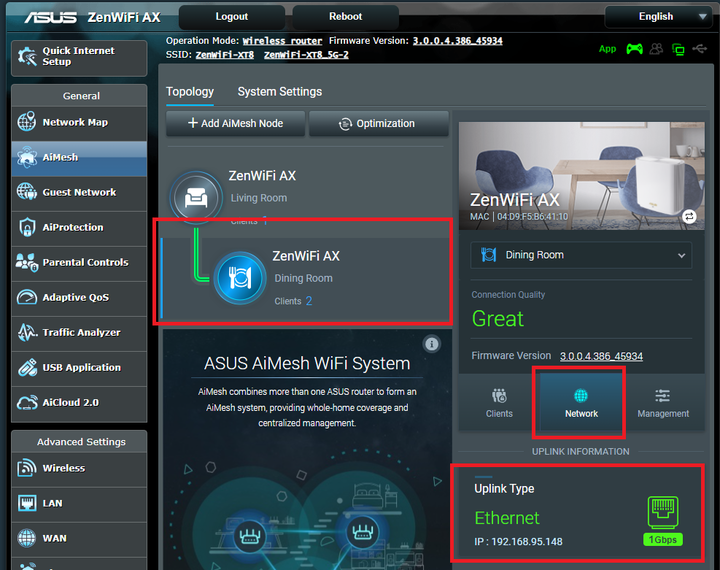The height and width of the screenshot is (570, 720).
Task: Select AiMesh in the sidebar
Action: [x=79, y=158]
